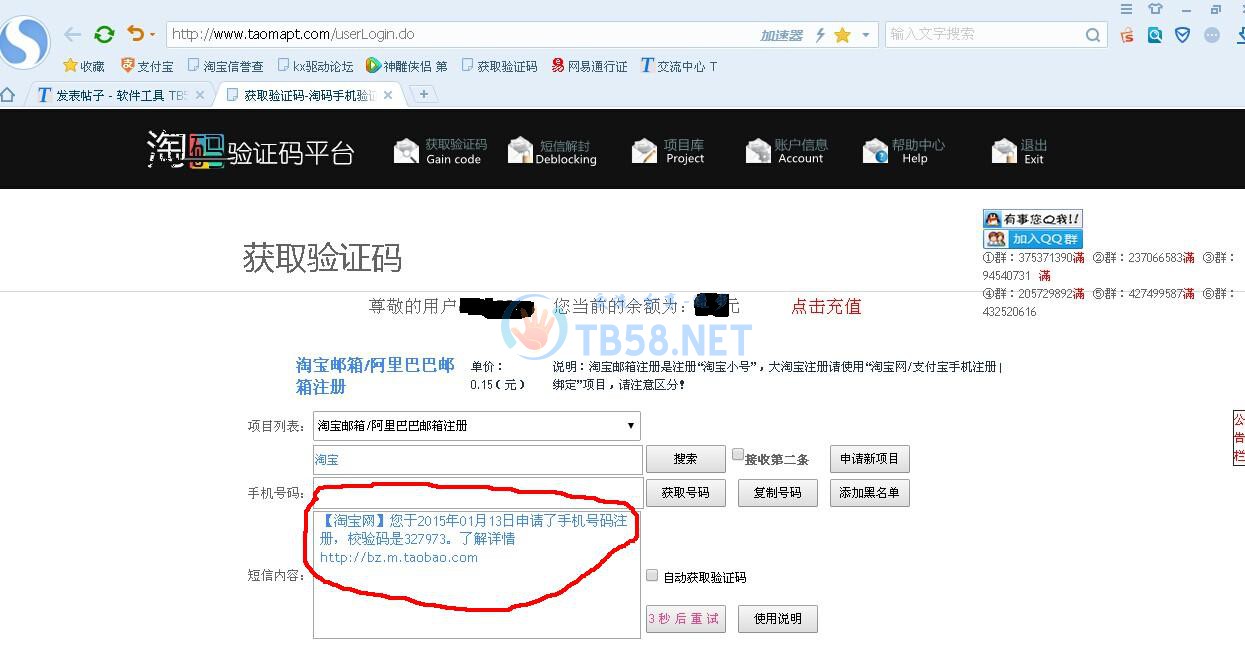1245x654 pixels.
Task: Click the http://bz.m.taobao.com text in SMS
Action: click(398, 558)
